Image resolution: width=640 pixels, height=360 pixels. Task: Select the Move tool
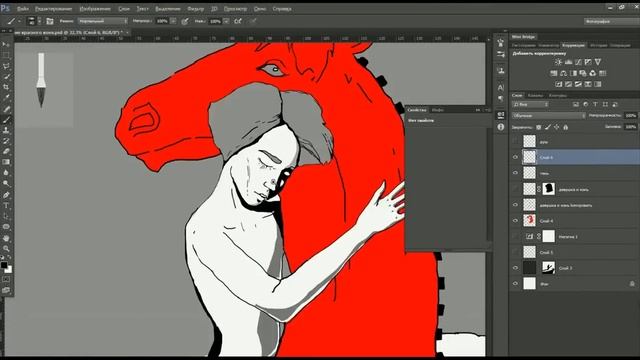pos(6,44)
